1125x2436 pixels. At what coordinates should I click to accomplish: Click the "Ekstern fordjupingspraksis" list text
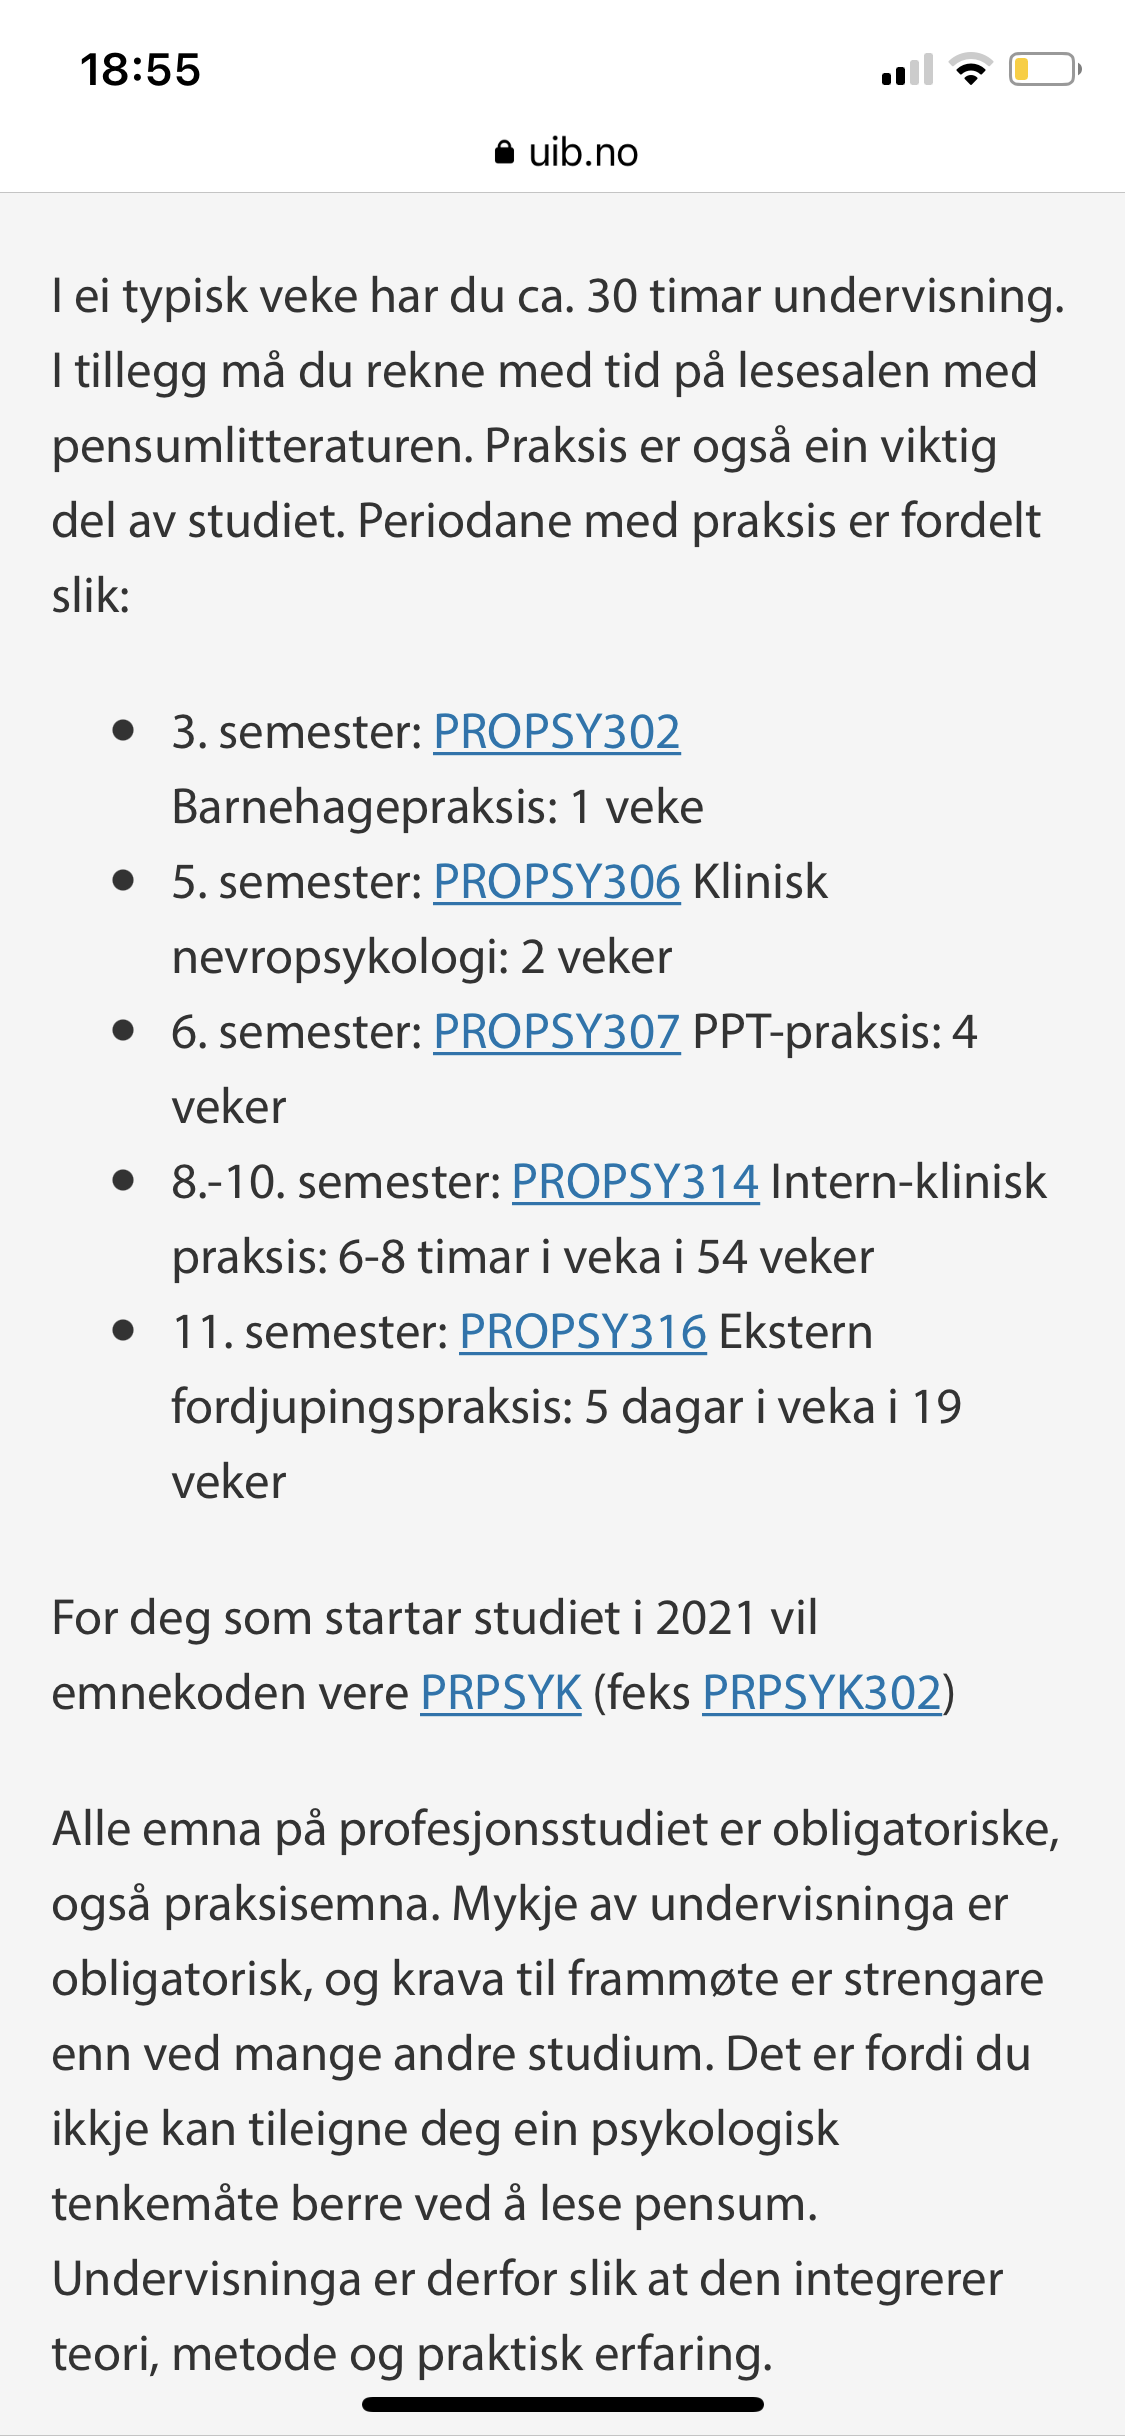[x=566, y=1407]
